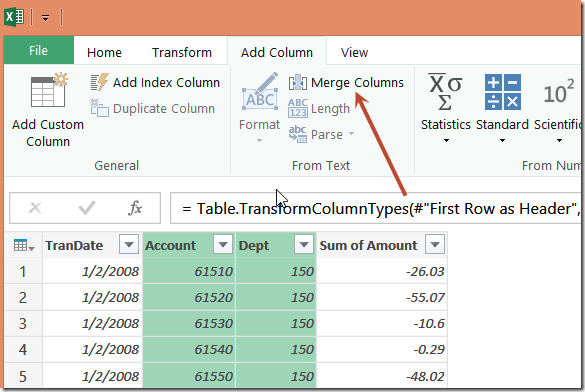The width and height of the screenshot is (585, 392).
Task: Open the TranDate column filter dropdown
Action: coord(129,245)
